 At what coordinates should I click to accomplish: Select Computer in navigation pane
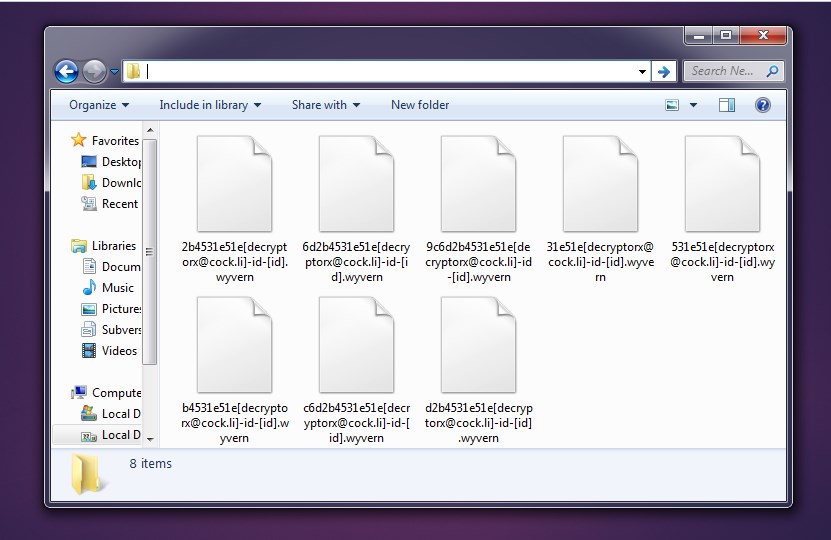[x=107, y=393]
